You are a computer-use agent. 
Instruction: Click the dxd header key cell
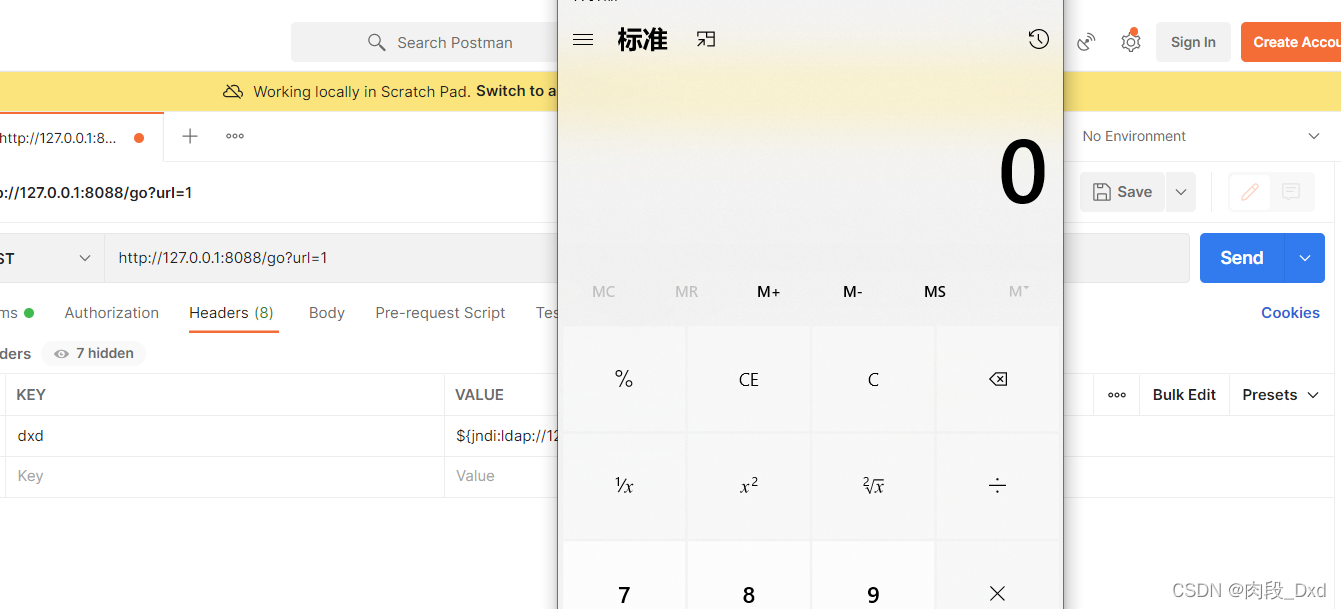tap(225, 436)
